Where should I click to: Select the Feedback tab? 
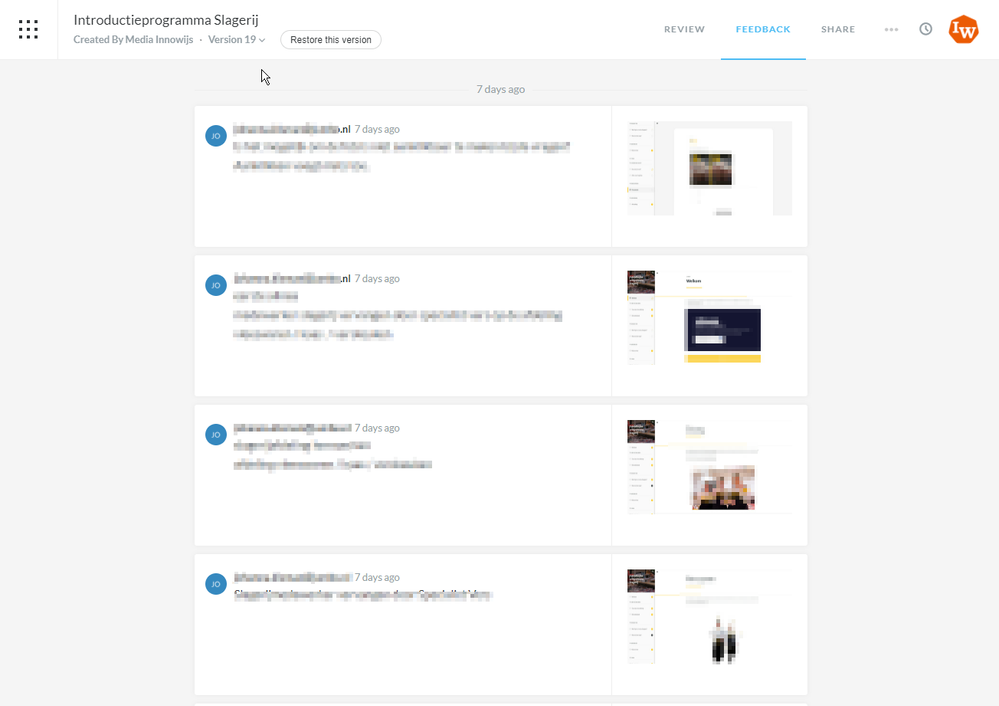tap(763, 29)
